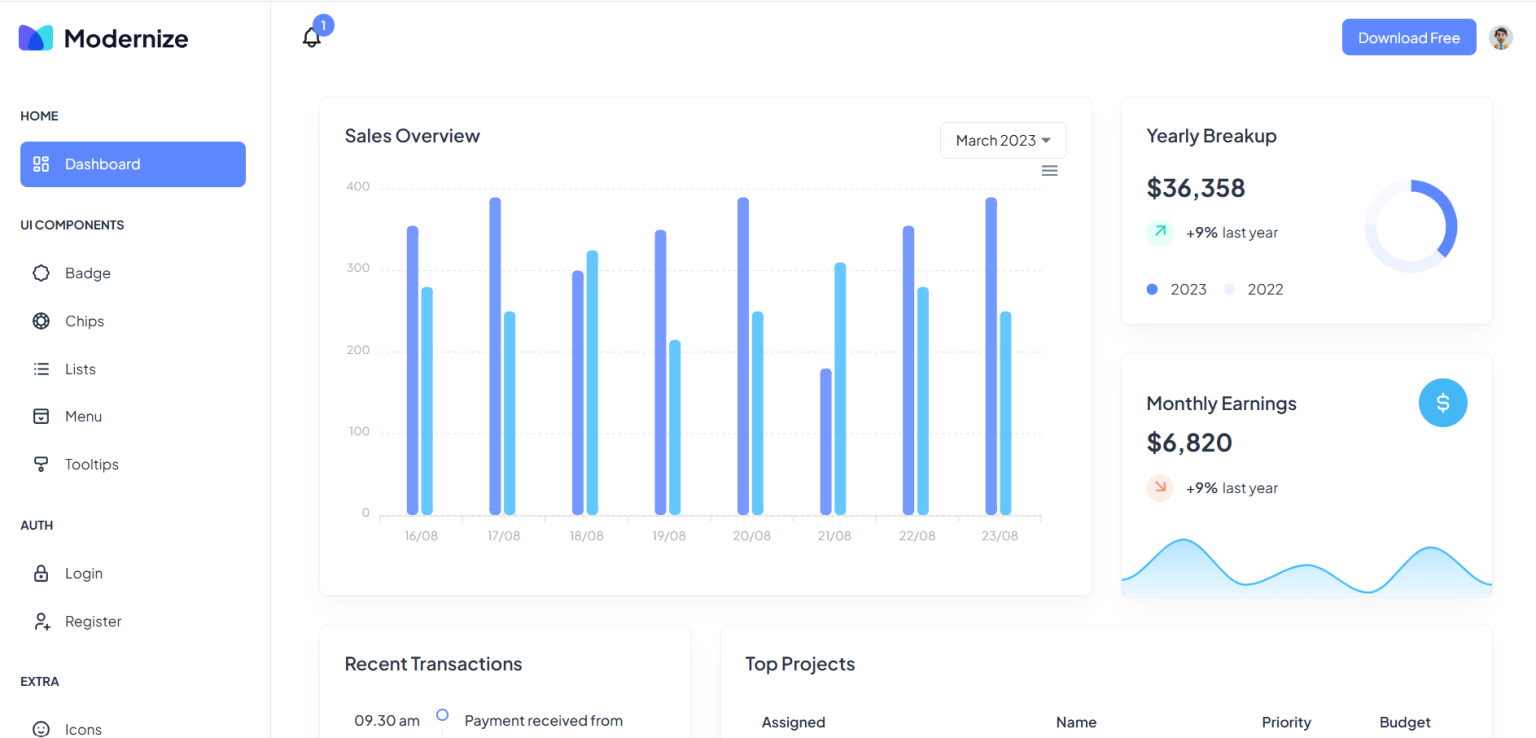Click the Menu item icon in sidebar
Viewport: 1536px width, 738px height.
click(41, 416)
